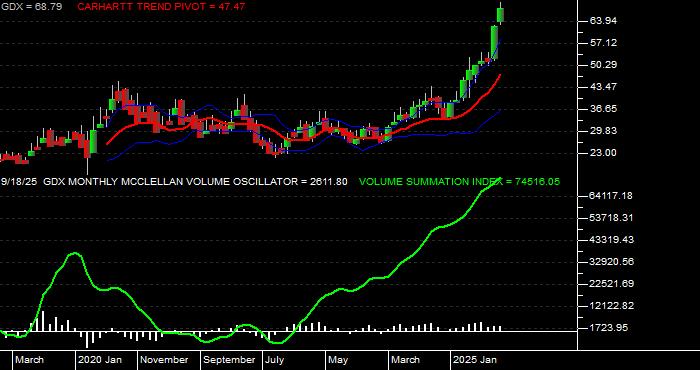This screenshot has width=700, height=370.
Task: Click the 23.00 price axis value
Action: tap(603, 153)
